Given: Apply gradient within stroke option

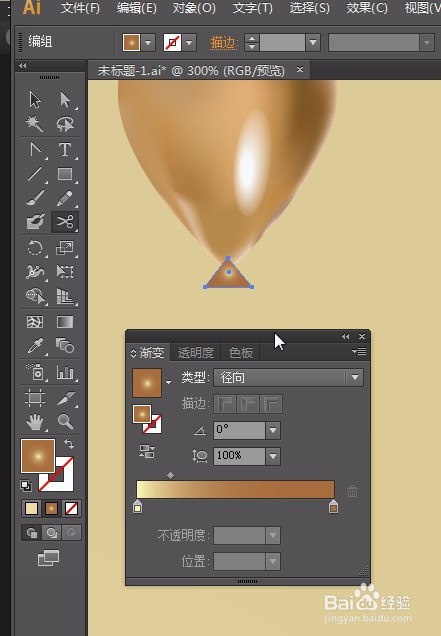Looking at the screenshot, I should (x=225, y=404).
